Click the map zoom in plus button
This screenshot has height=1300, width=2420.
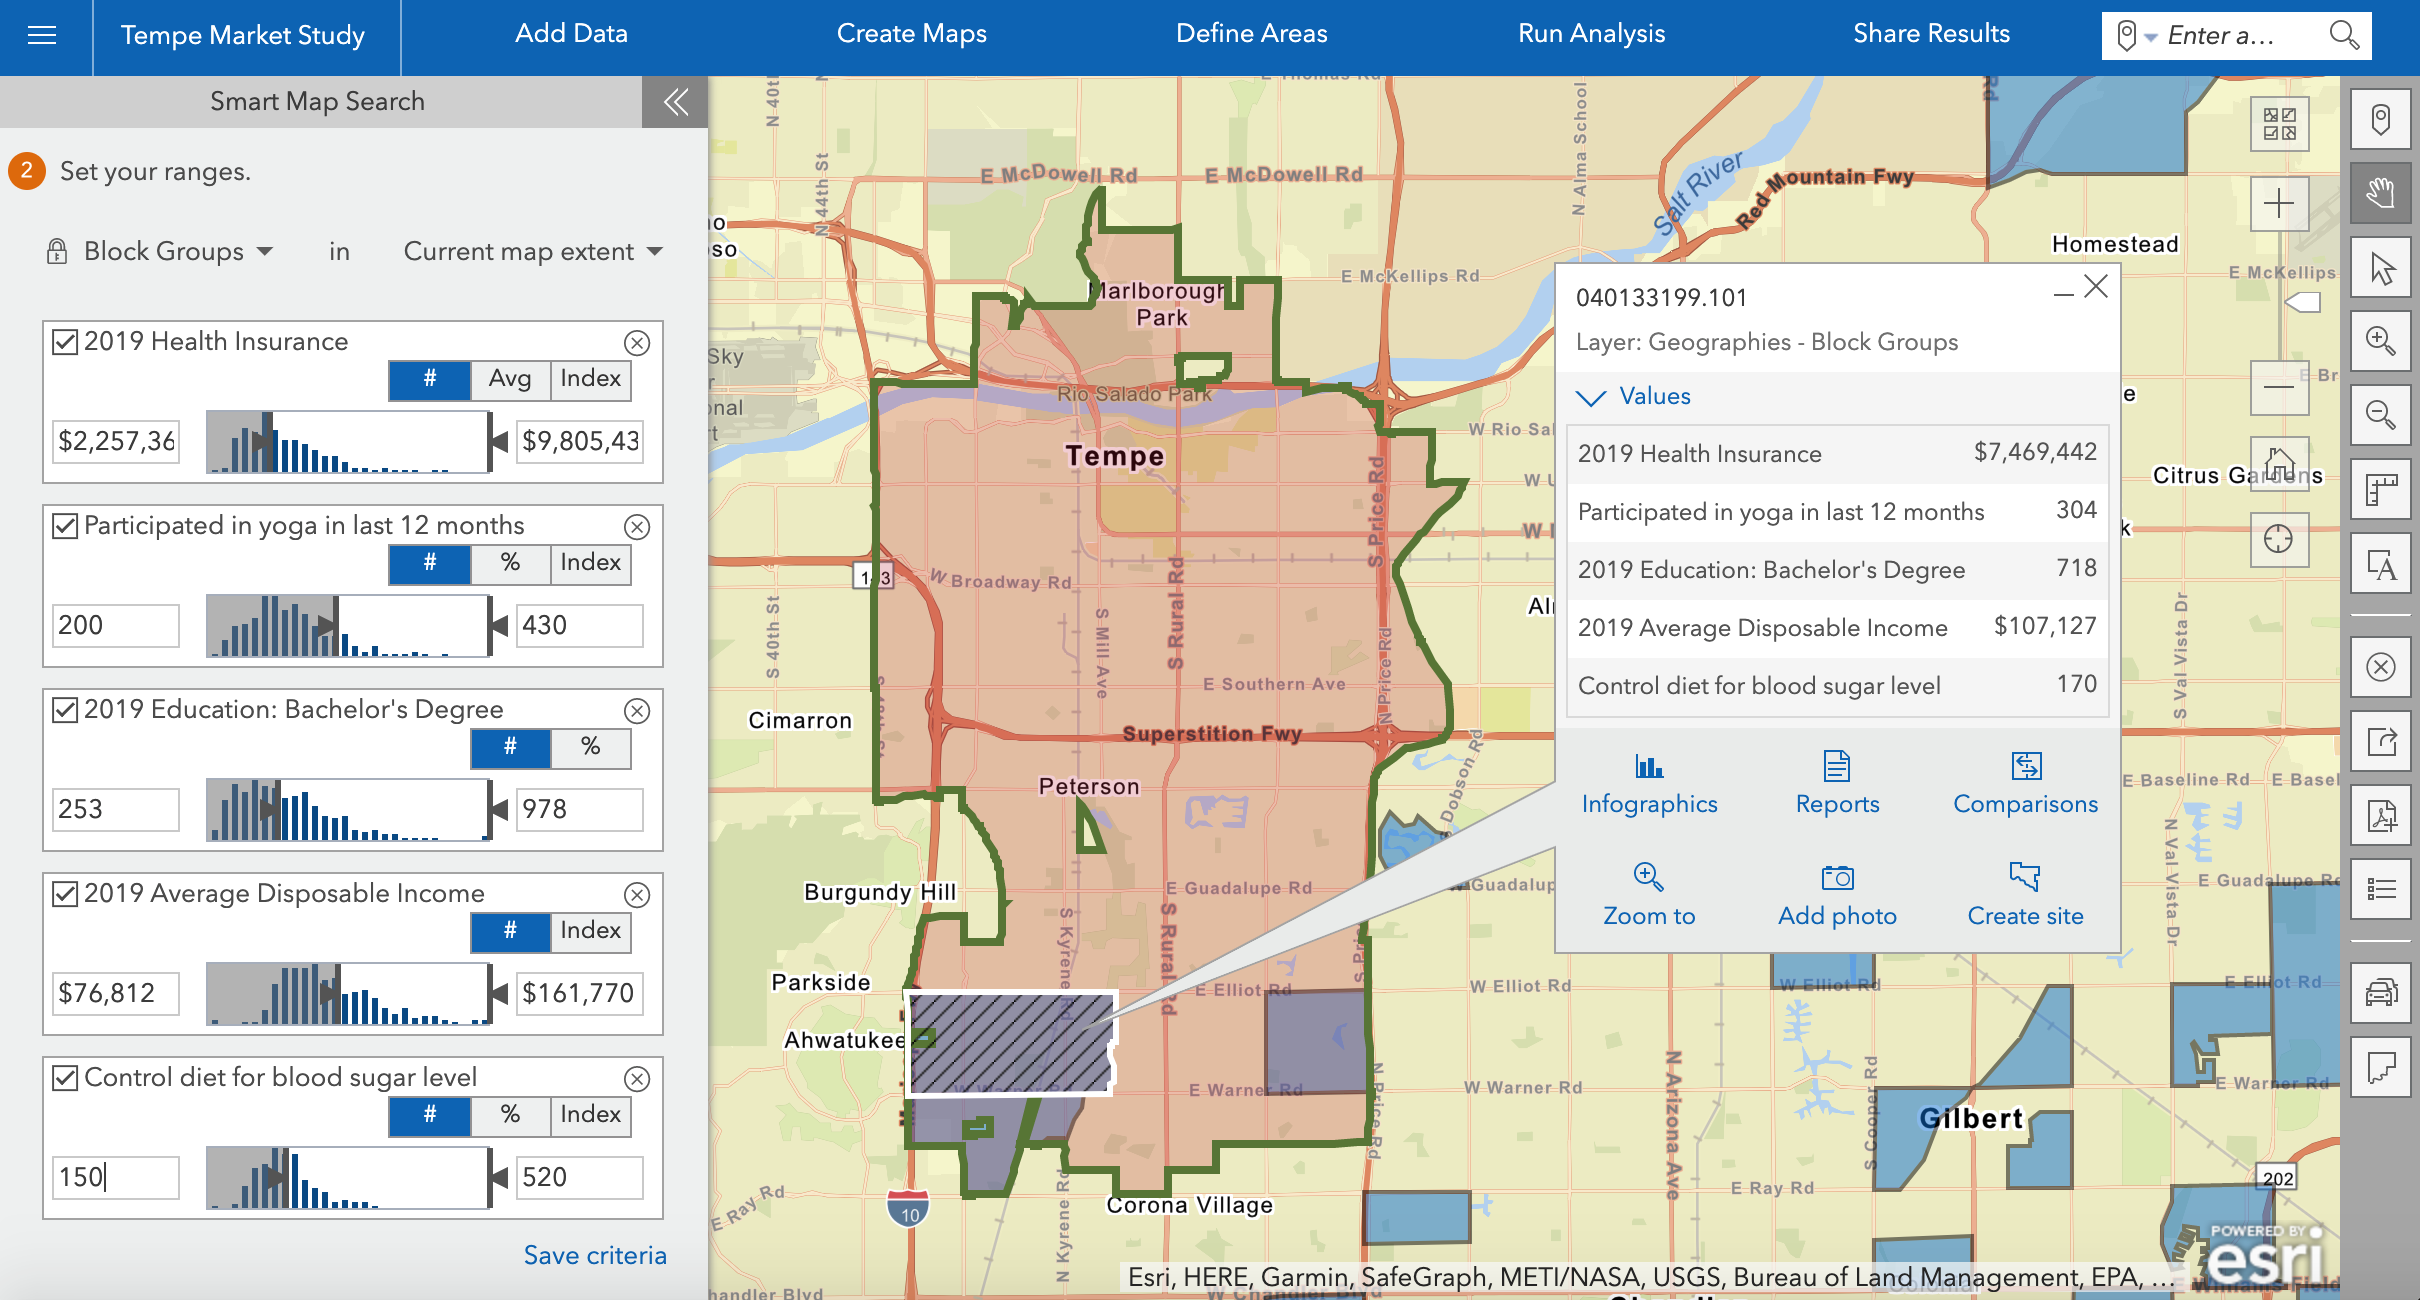coord(2279,205)
